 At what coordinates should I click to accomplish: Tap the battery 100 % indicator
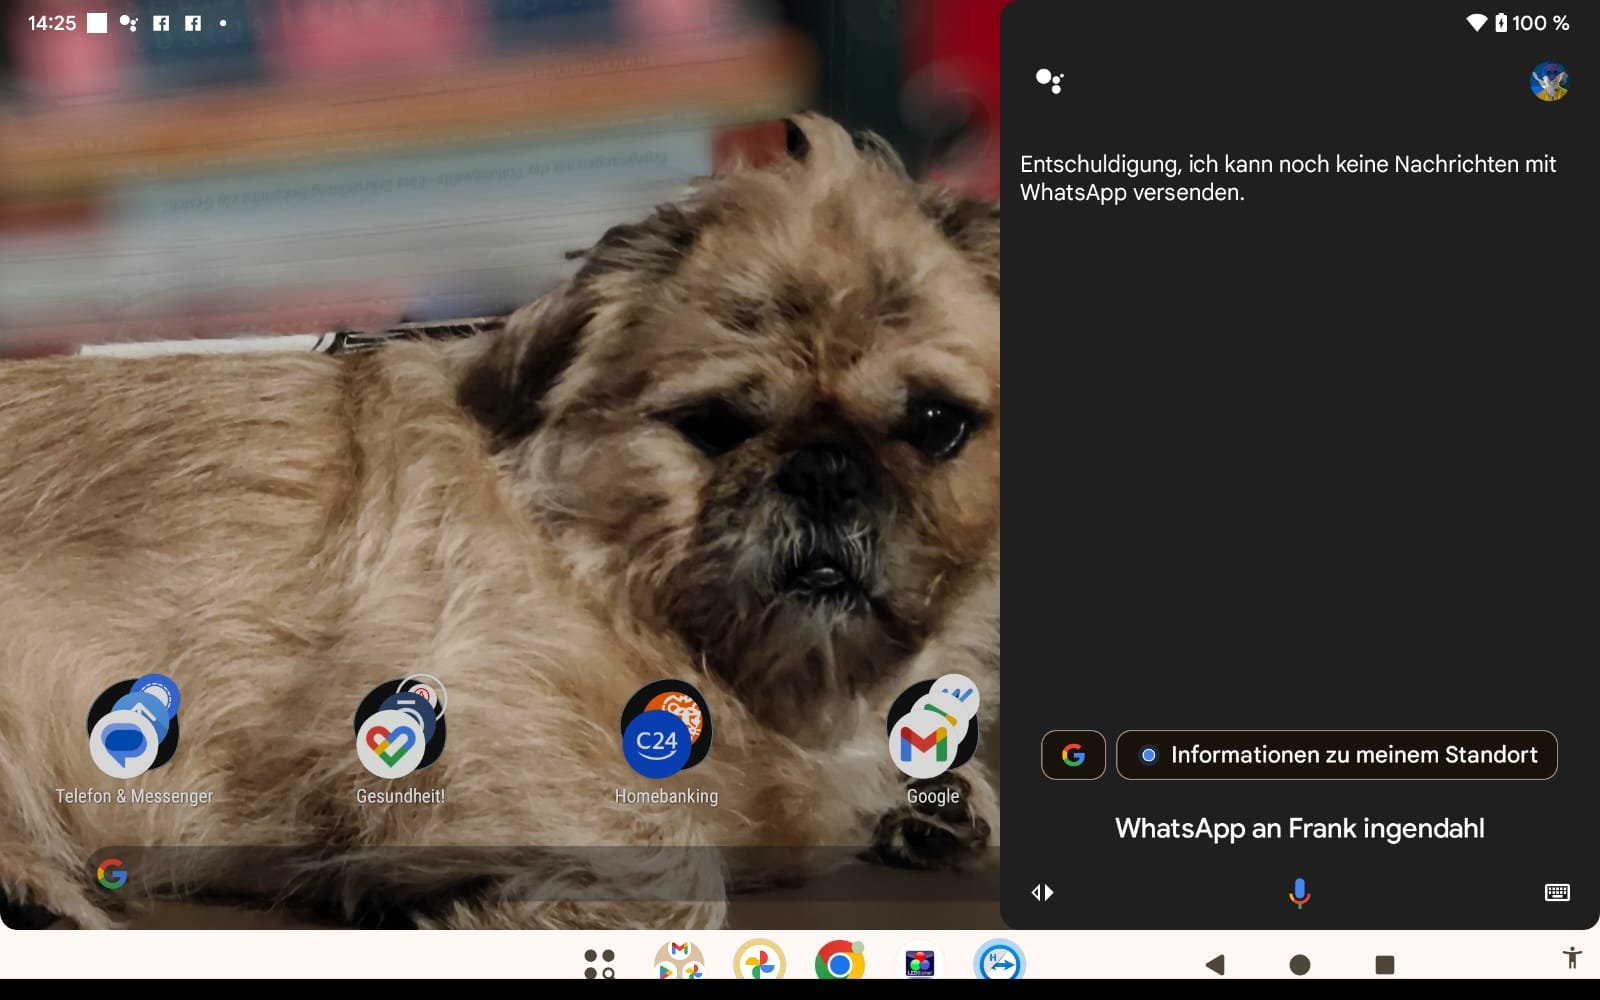[1533, 22]
